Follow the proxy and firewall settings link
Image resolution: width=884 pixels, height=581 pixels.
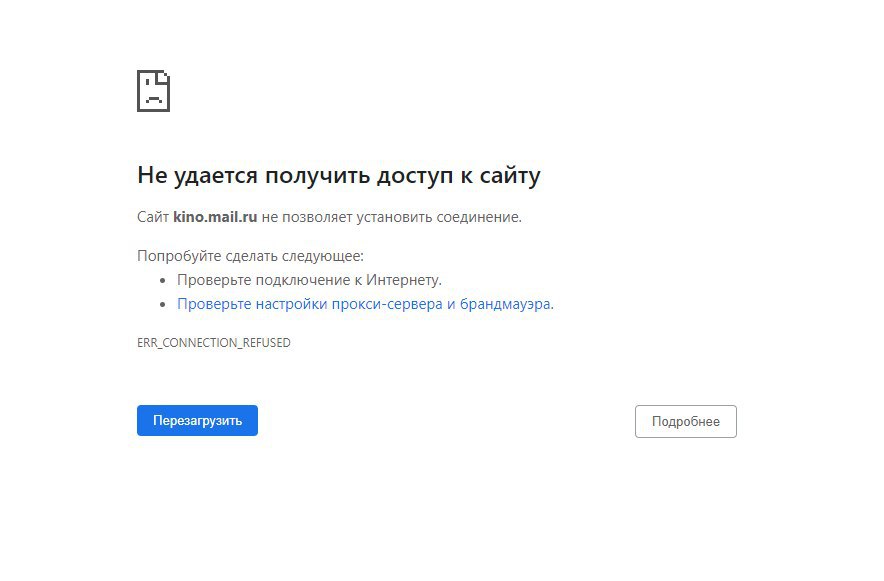pos(365,304)
